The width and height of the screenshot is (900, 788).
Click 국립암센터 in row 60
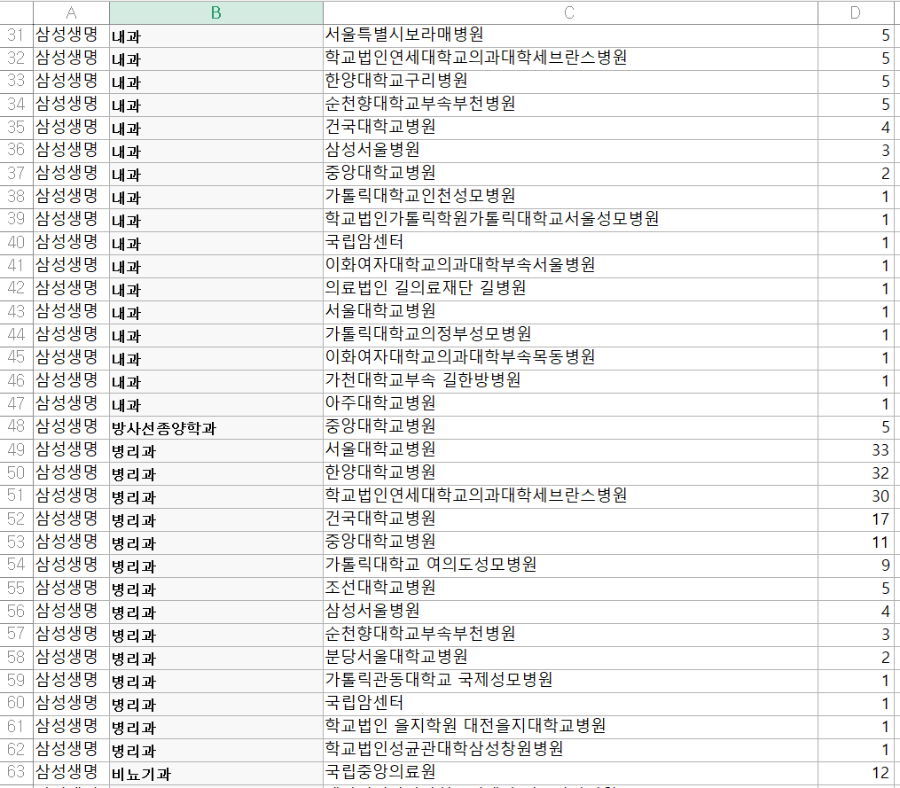(570, 704)
